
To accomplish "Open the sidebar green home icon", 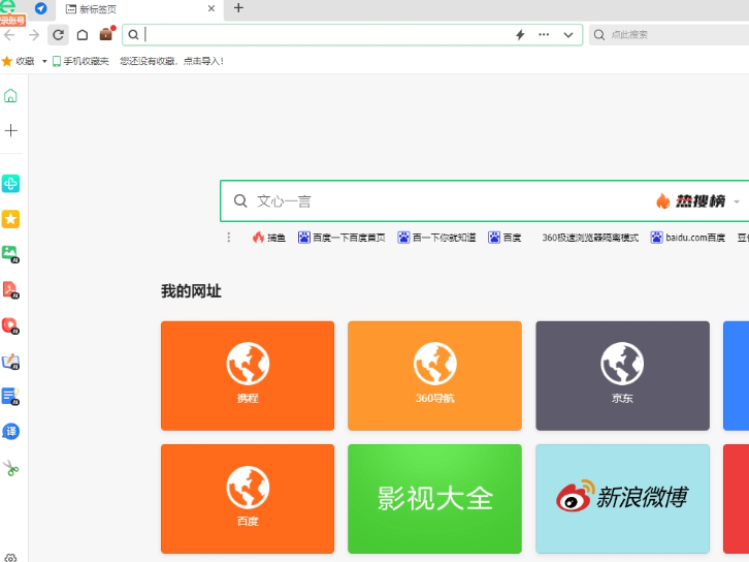I will point(11,96).
